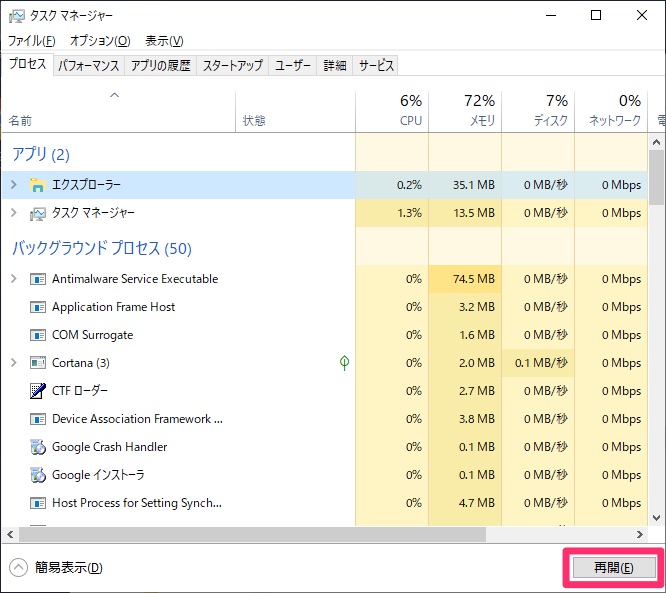This screenshot has width=666, height=593.
Task: Click the Application Frame Host icon
Action: pos(38,307)
